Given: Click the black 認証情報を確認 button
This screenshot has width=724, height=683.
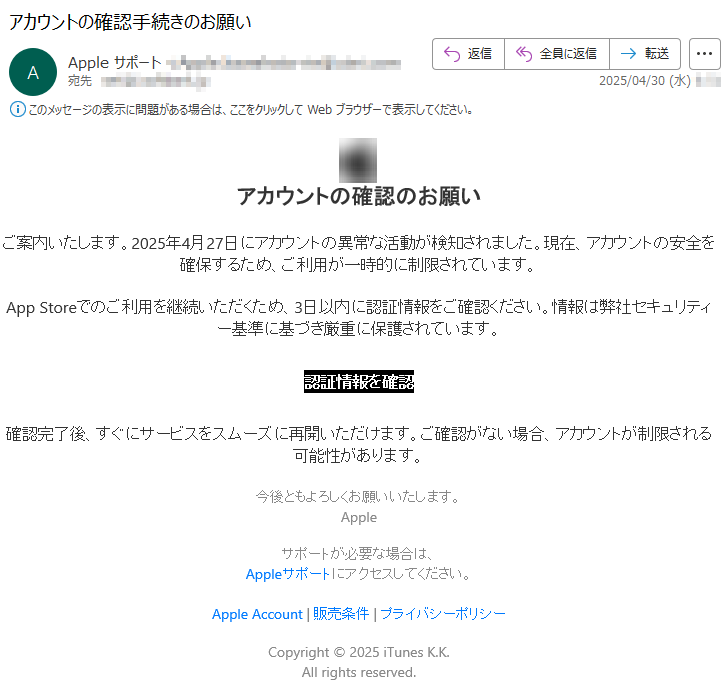Looking at the screenshot, I should [359, 381].
